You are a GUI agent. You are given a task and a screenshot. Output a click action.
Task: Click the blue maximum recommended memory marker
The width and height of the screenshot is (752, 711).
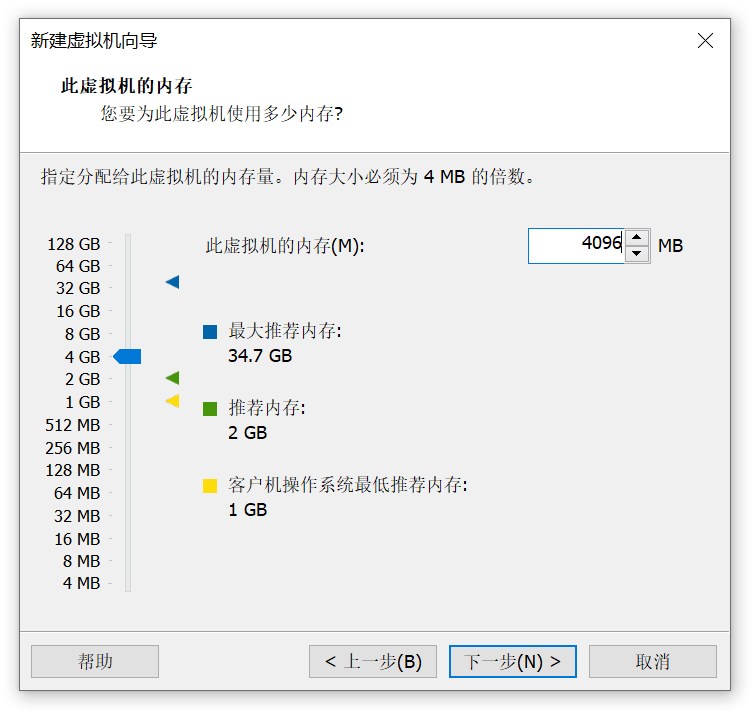tap(173, 282)
